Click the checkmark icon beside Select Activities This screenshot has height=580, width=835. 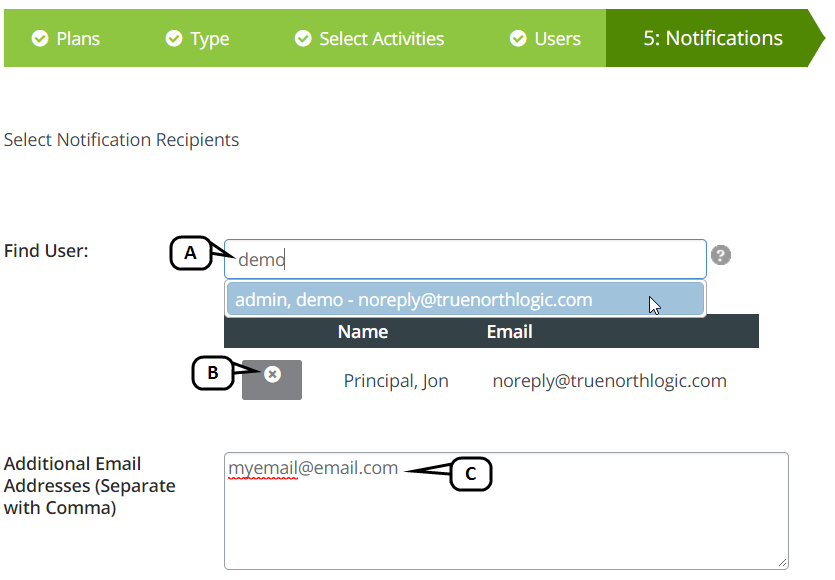coord(303,39)
